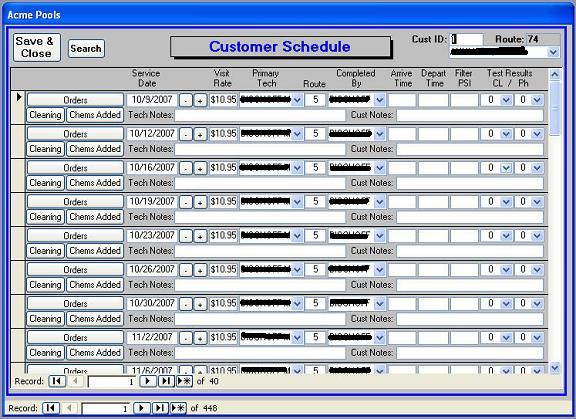Viewport: 576px width, 419px height.
Task: Click minus button on 10/9/2007 row
Action: (186, 100)
